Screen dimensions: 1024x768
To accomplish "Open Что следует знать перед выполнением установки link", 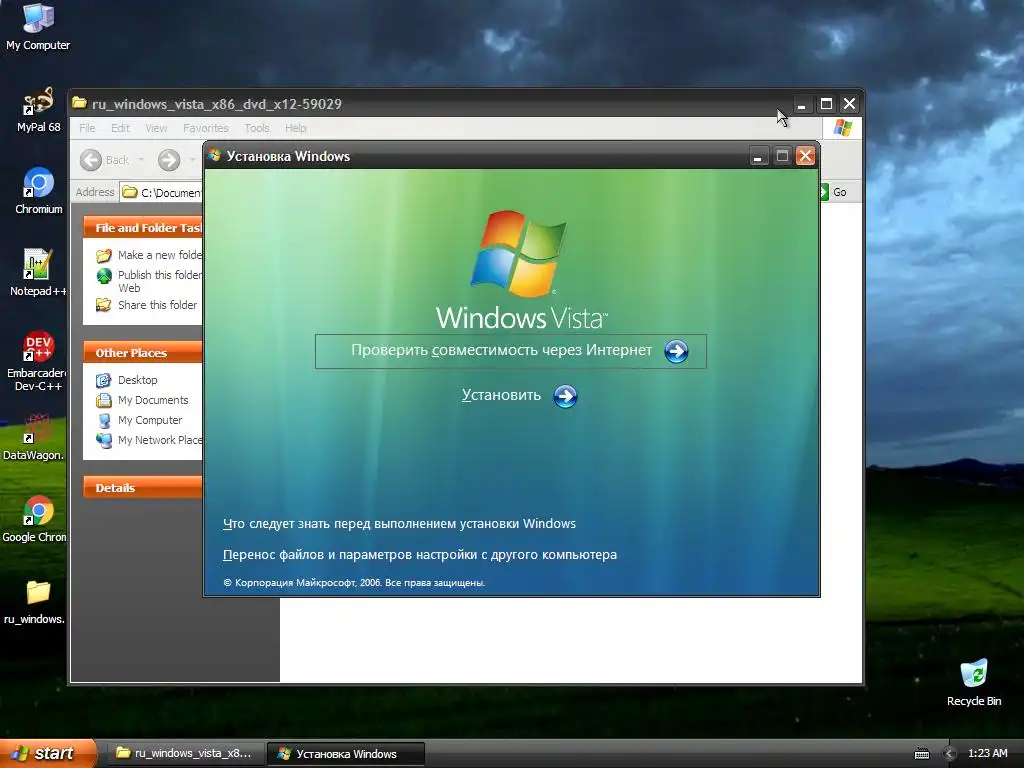I will (x=399, y=524).
